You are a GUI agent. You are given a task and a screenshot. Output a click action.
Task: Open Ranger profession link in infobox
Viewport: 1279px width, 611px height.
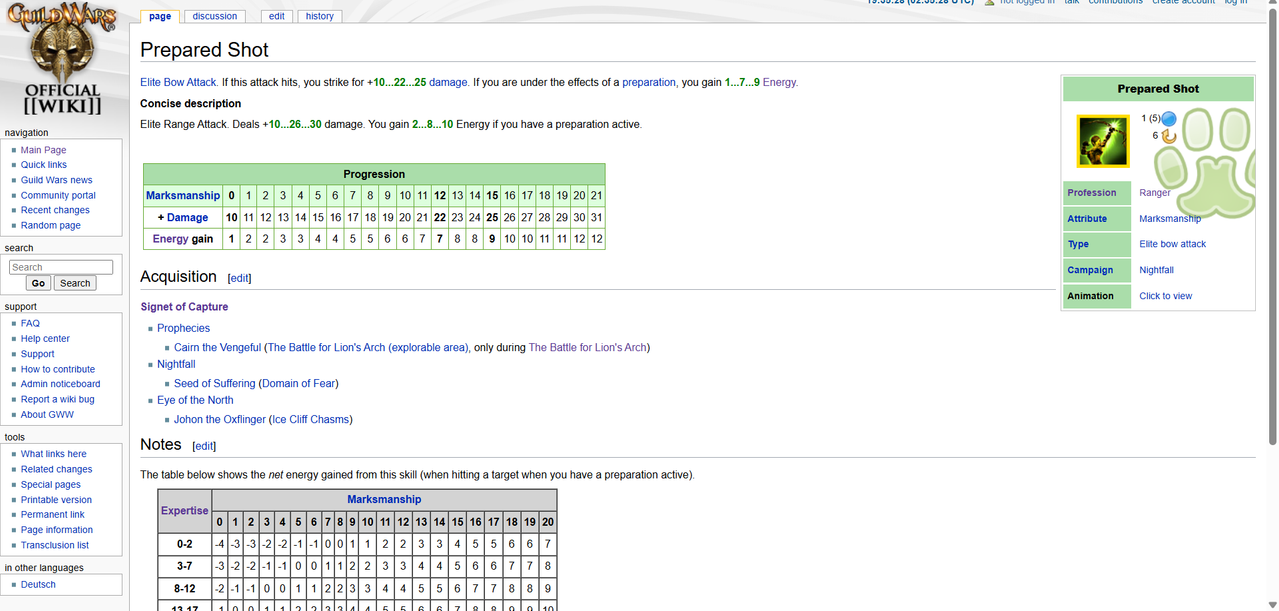(x=1154, y=193)
